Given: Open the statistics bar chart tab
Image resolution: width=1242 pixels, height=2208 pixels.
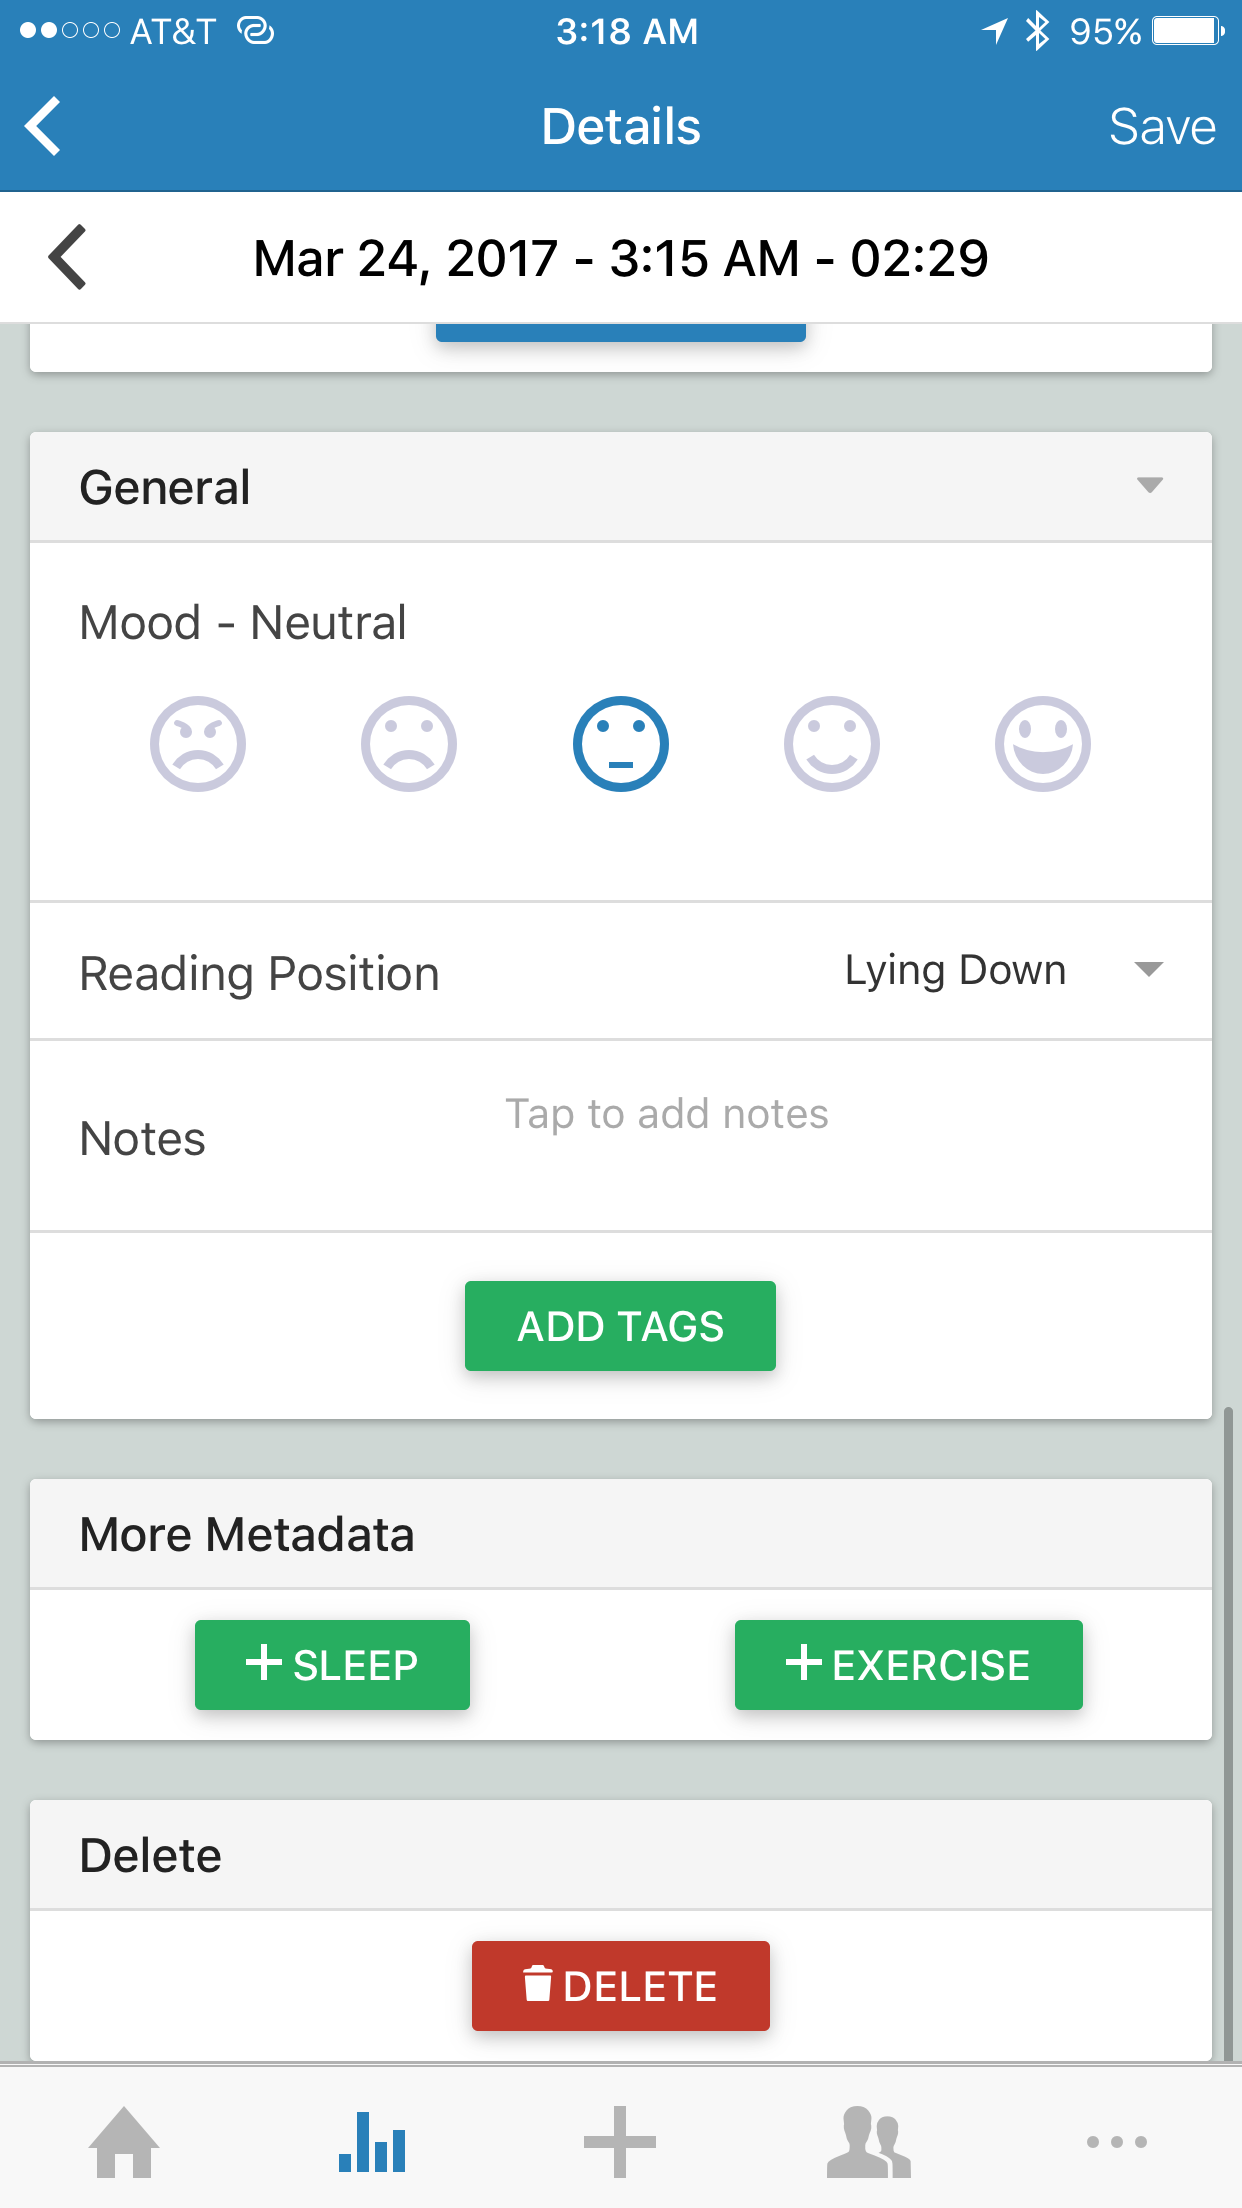Looking at the screenshot, I should [x=372, y=2142].
